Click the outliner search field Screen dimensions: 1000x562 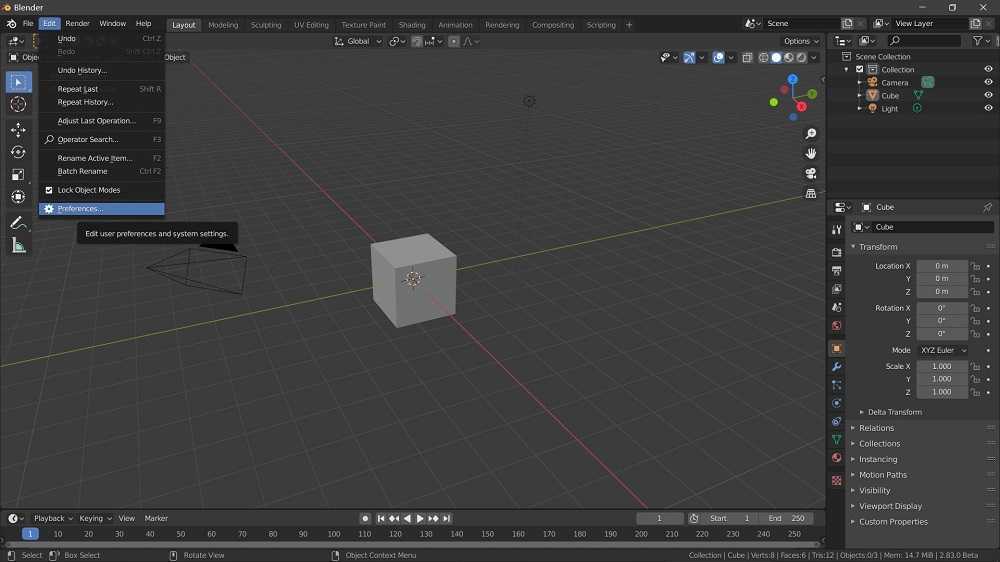tap(923, 41)
